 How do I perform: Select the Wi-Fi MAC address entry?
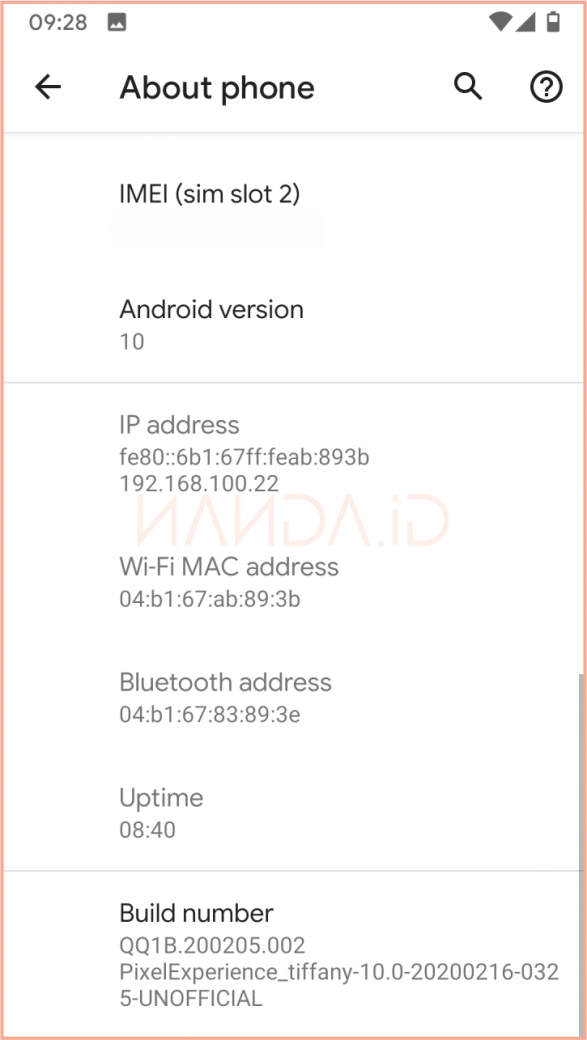tap(293, 582)
